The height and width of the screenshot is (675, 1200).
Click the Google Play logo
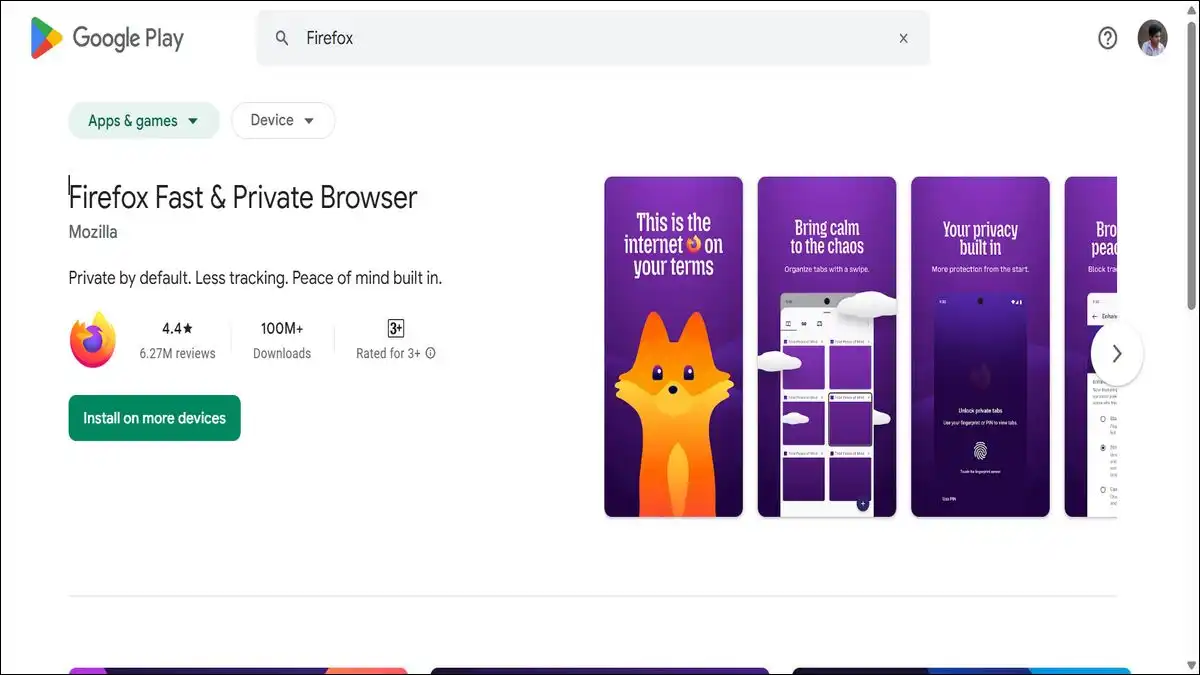108,38
